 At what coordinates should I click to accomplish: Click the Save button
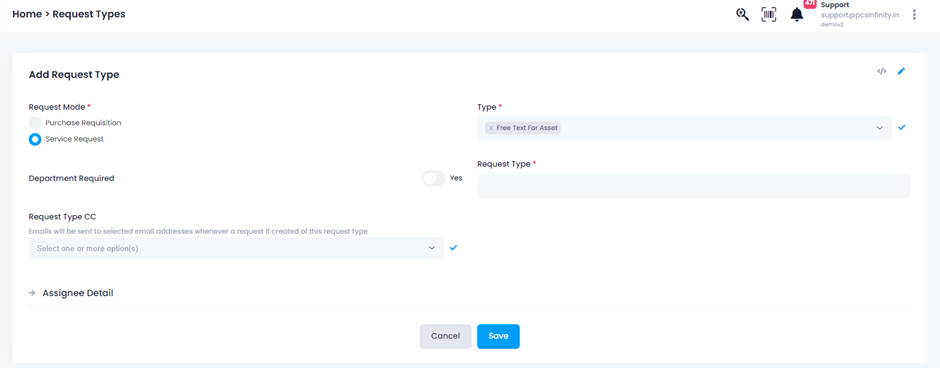(x=498, y=336)
